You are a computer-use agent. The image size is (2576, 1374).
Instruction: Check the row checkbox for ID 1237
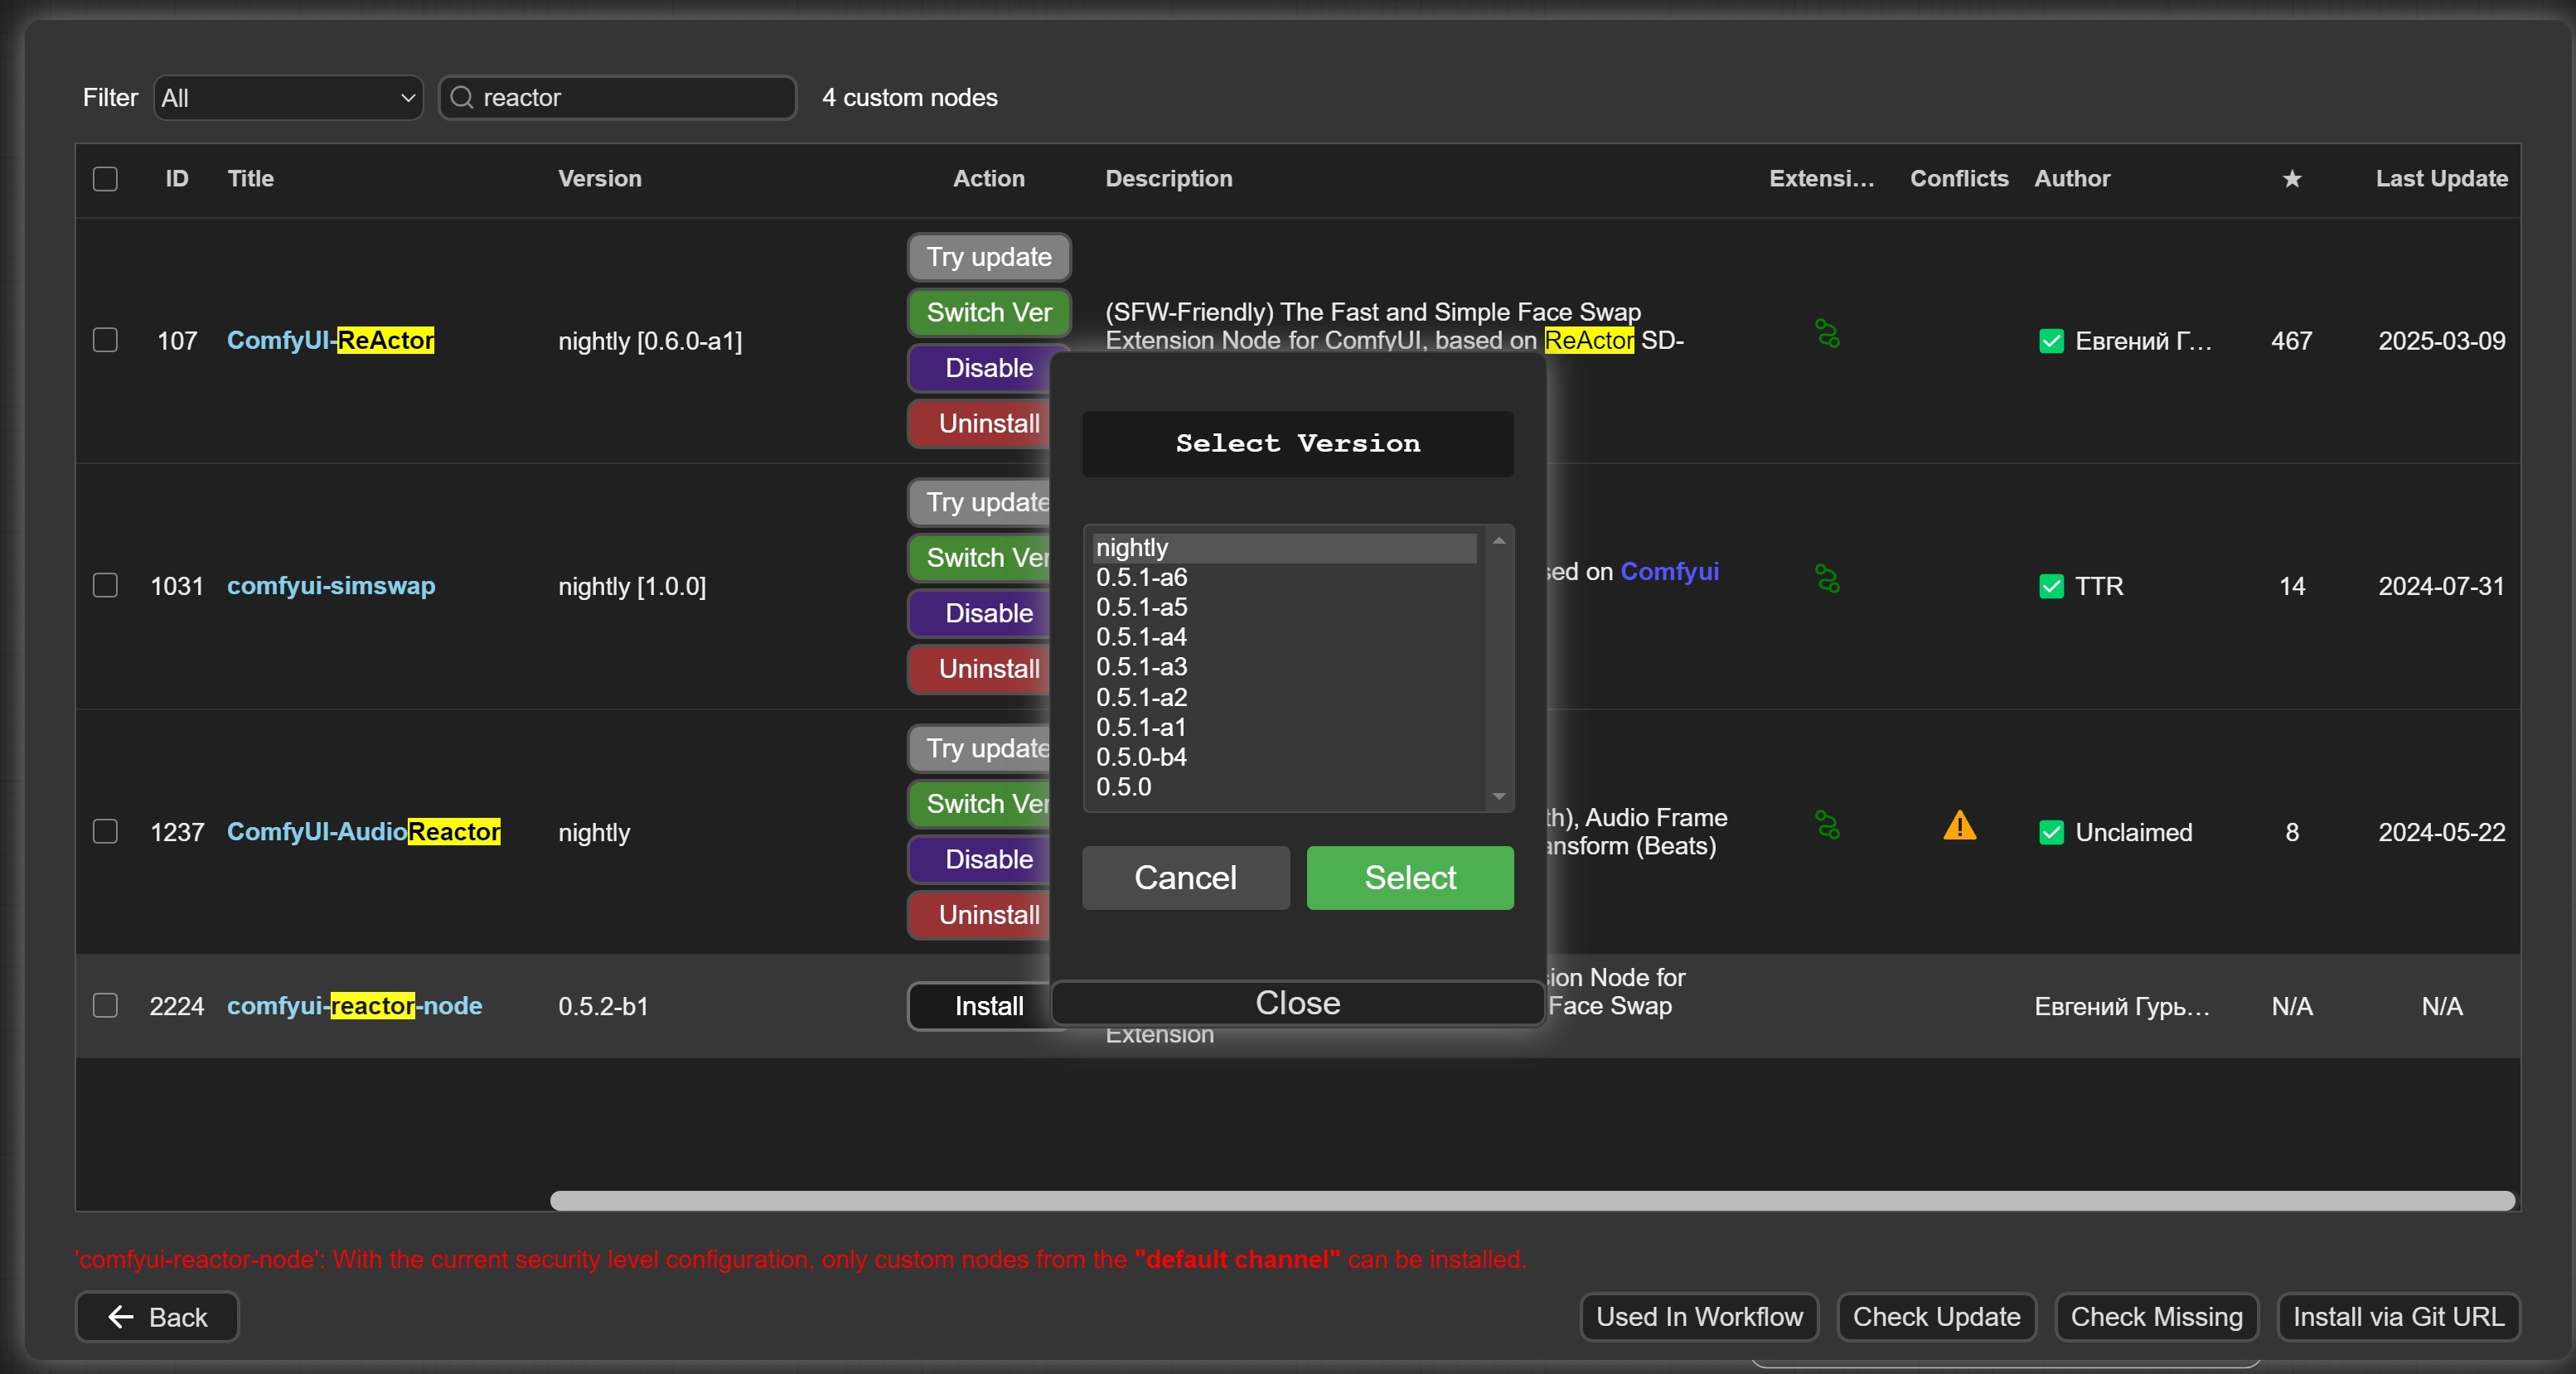pyautogui.click(x=105, y=831)
